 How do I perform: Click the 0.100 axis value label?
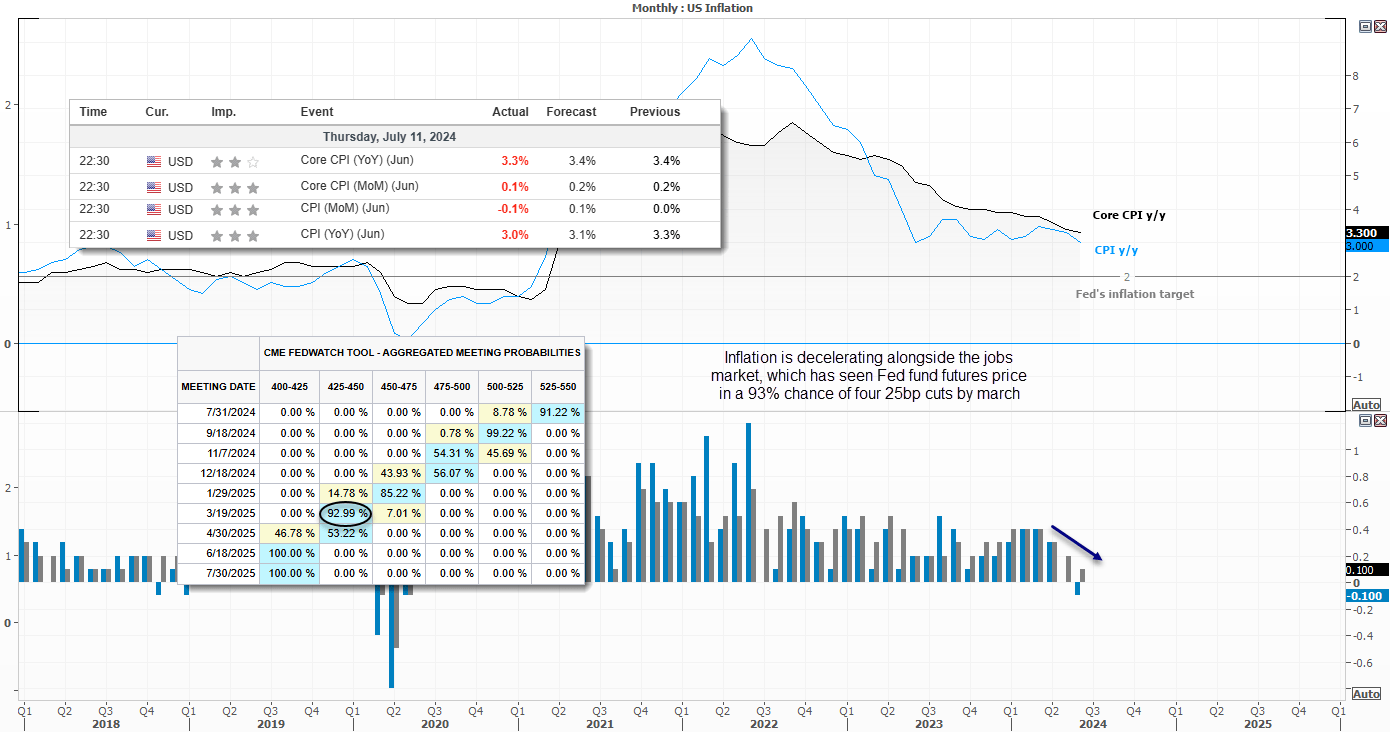coord(1366,569)
